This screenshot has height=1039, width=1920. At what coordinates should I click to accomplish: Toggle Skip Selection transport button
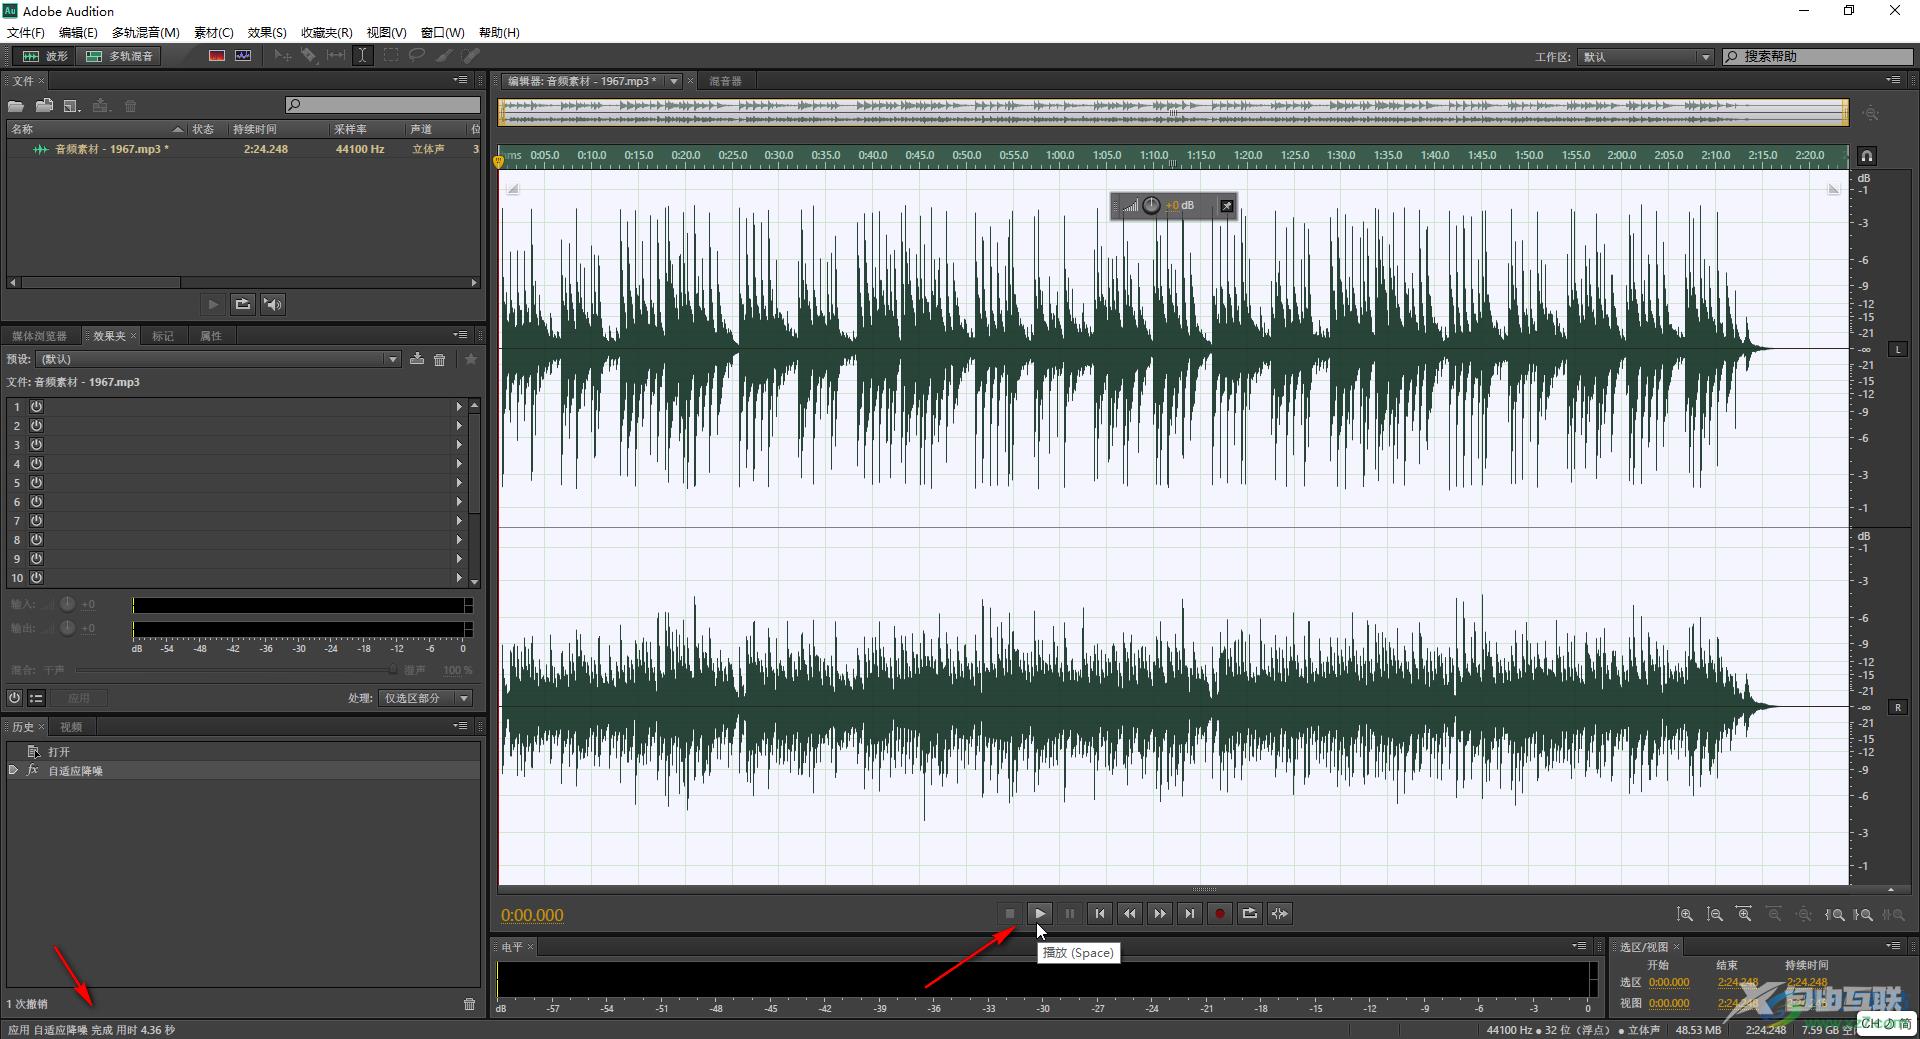(x=1280, y=913)
